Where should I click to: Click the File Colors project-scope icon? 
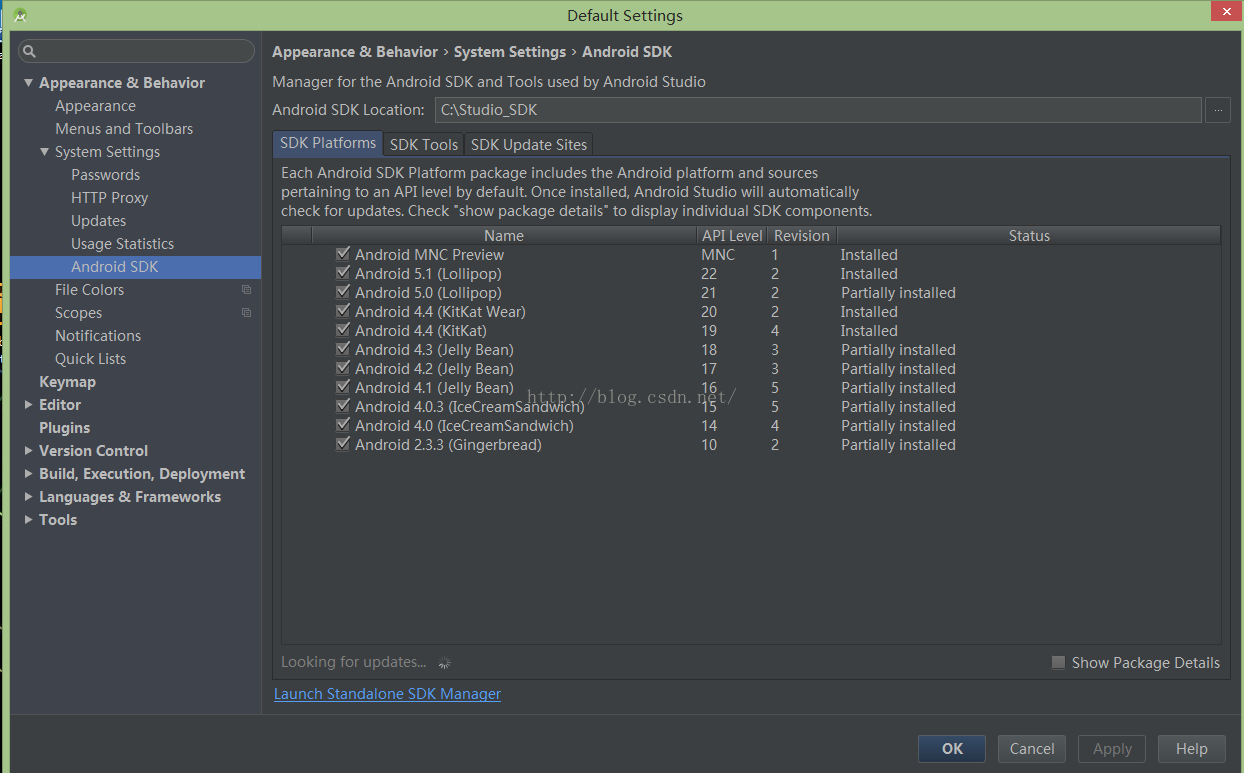(246, 290)
